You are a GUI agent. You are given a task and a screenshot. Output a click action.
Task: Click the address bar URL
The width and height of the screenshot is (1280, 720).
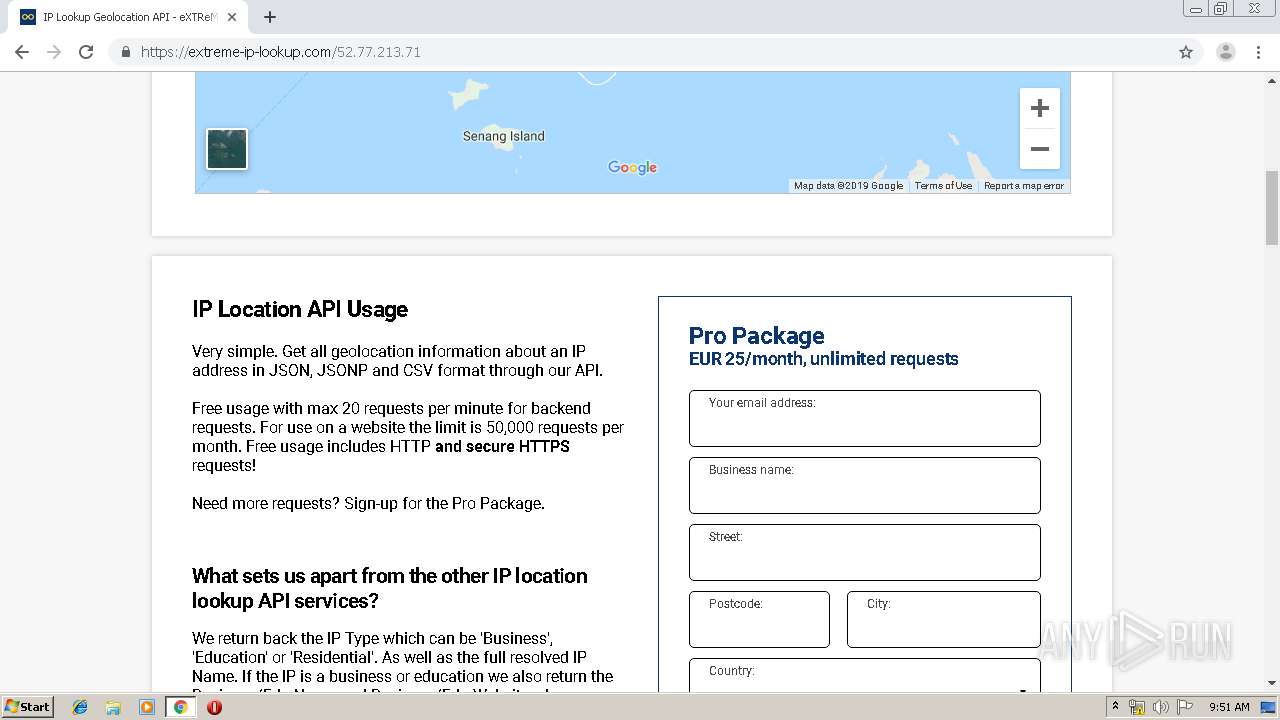click(280, 52)
